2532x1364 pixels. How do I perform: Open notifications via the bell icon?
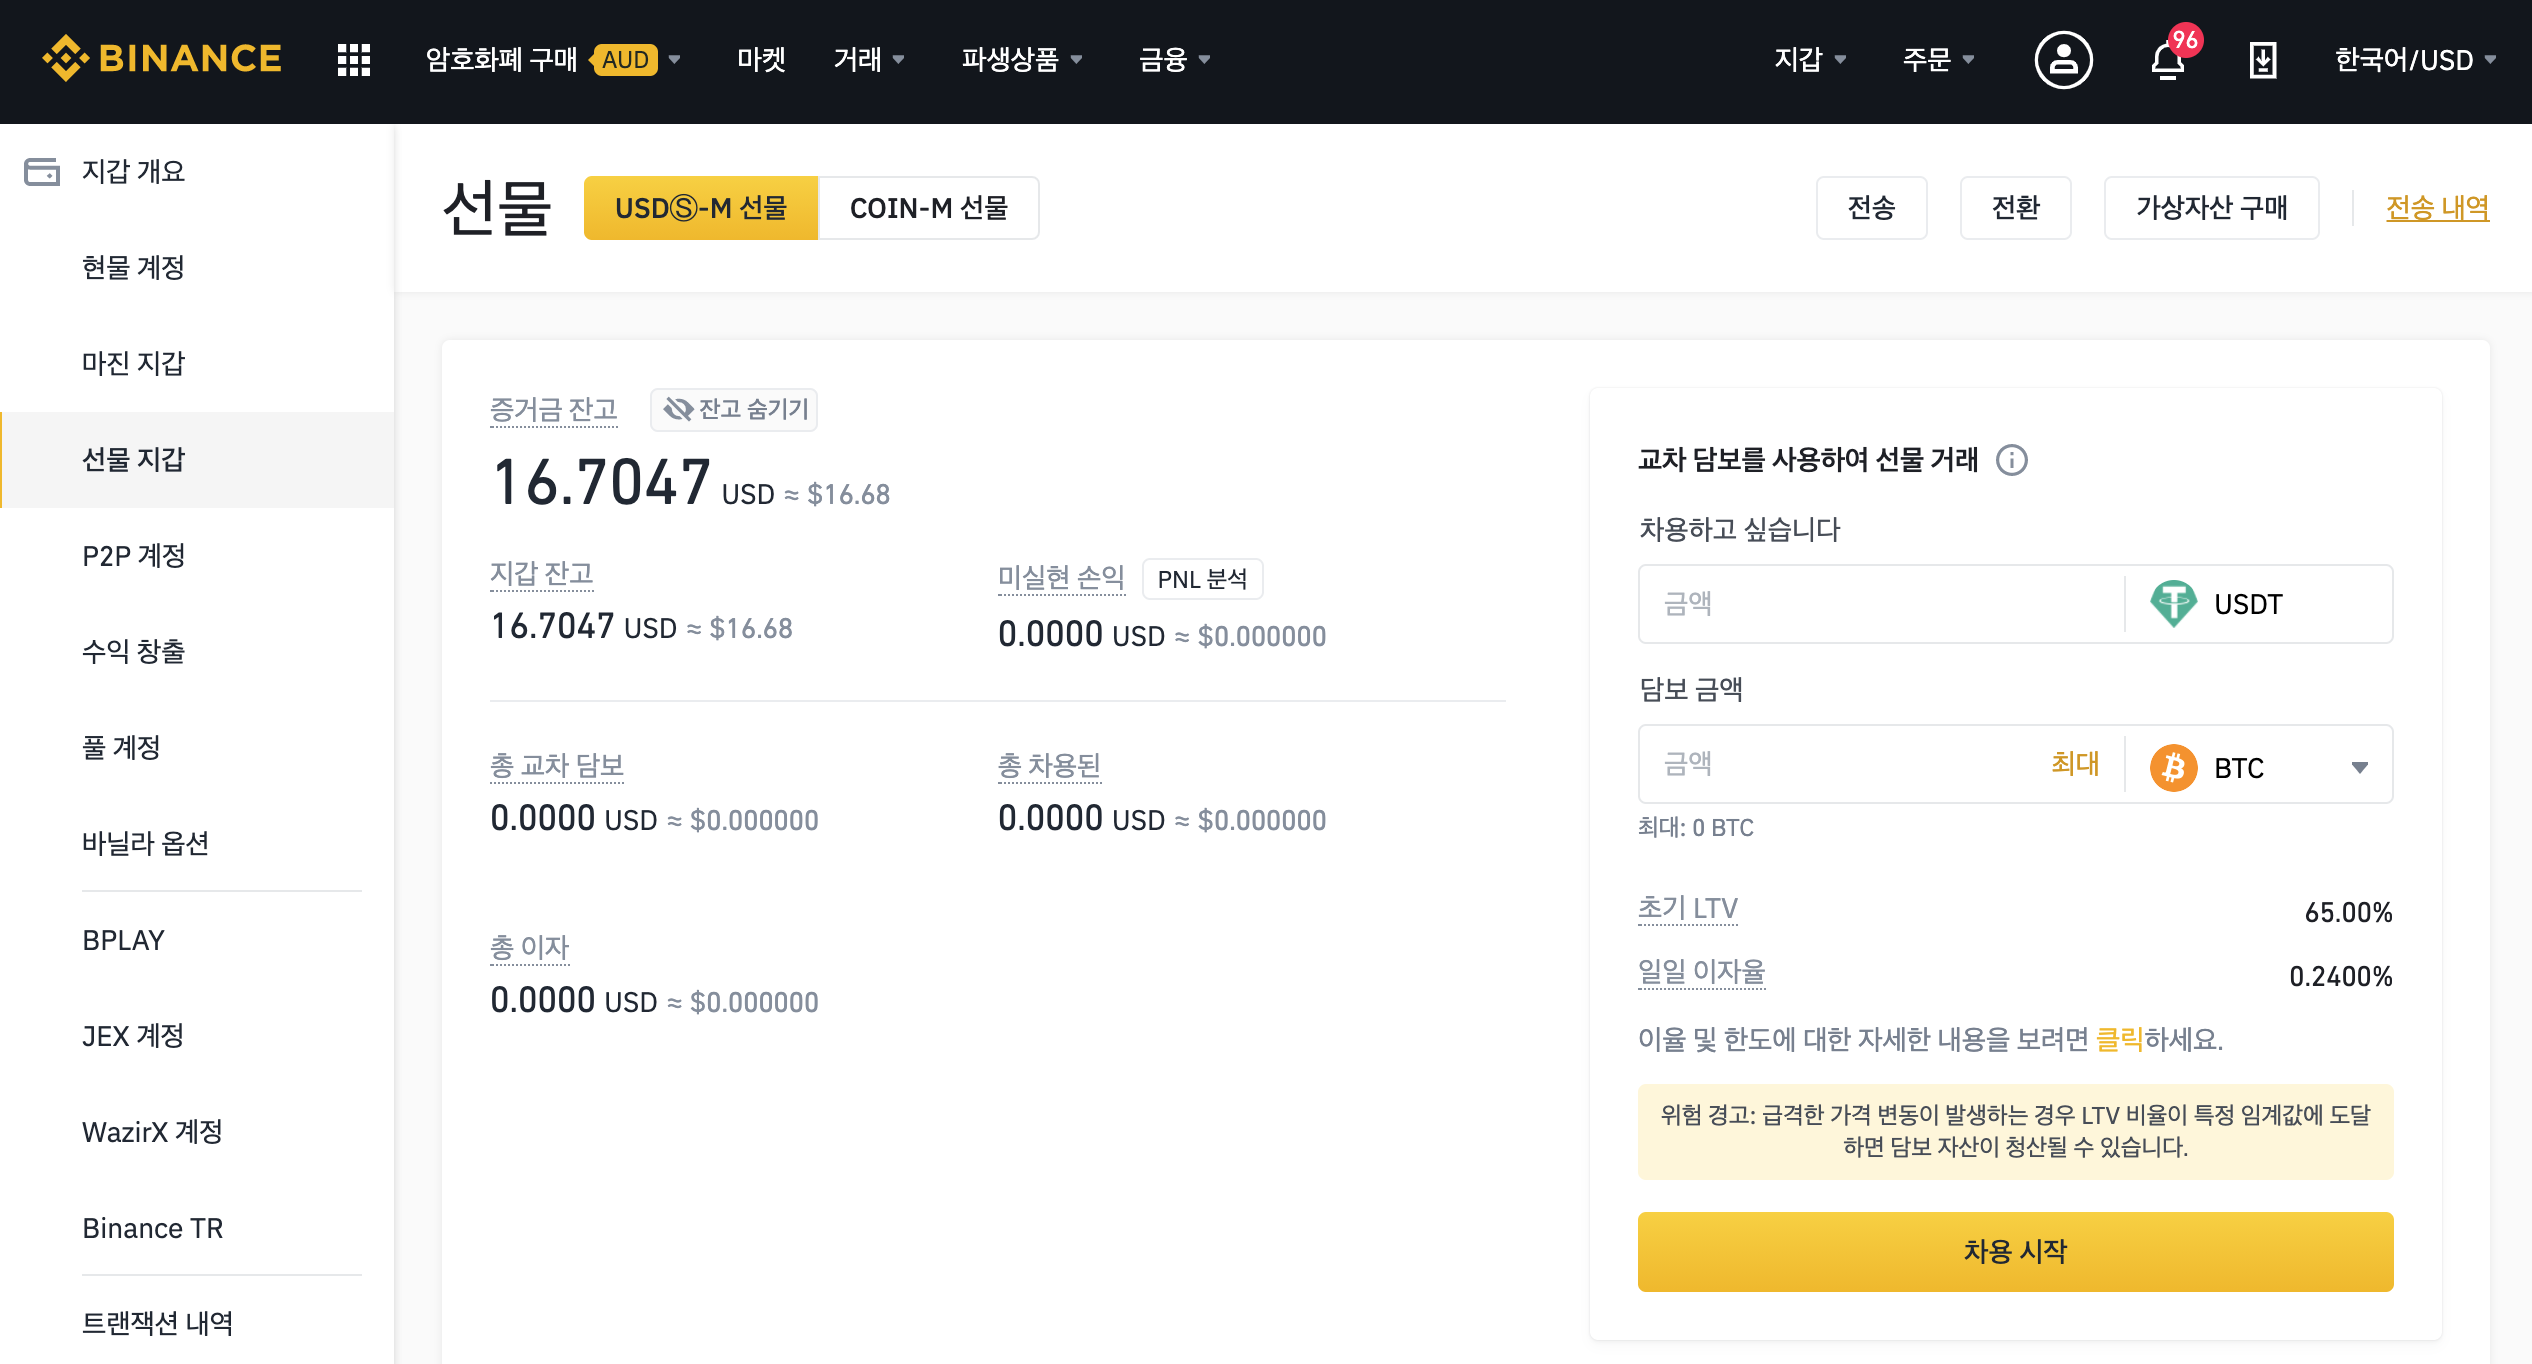[2166, 63]
